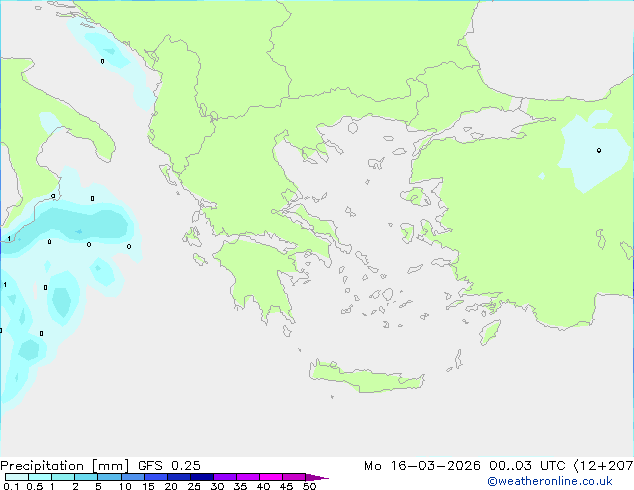Click the '50' legend label
Image resolution: width=634 pixels, height=490 pixels.
click(x=309, y=486)
